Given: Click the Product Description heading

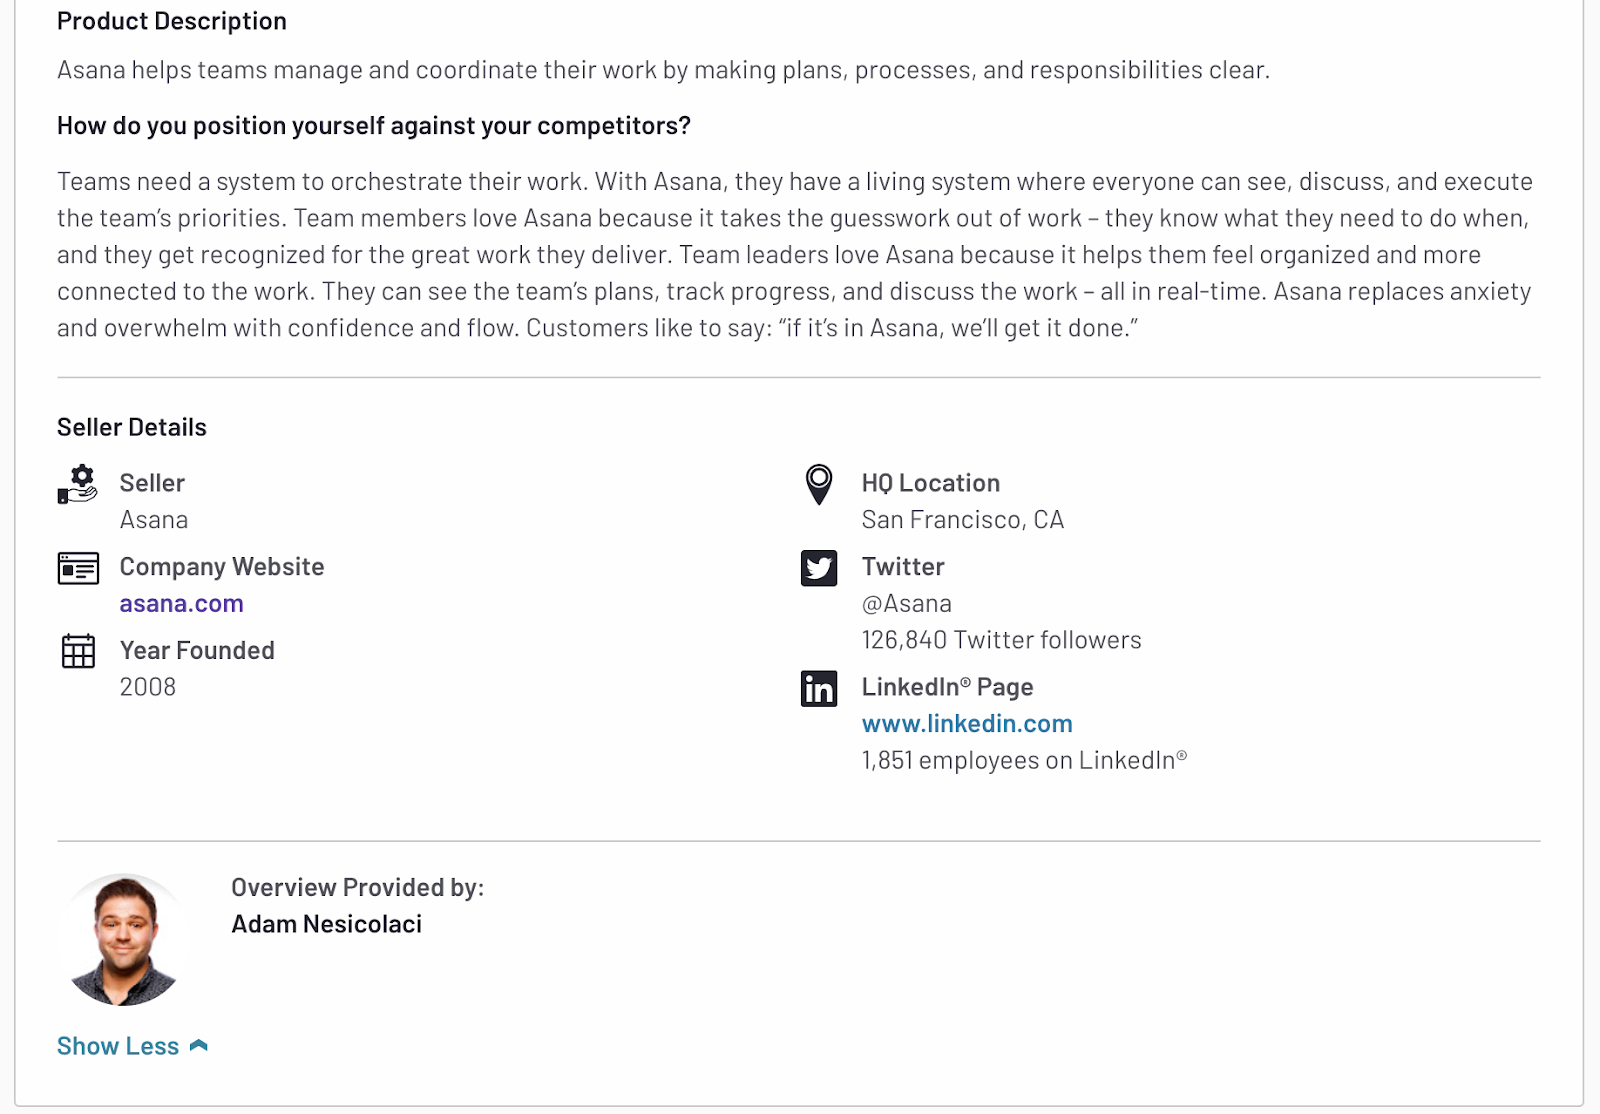Looking at the screenshot, I should 172,21.
